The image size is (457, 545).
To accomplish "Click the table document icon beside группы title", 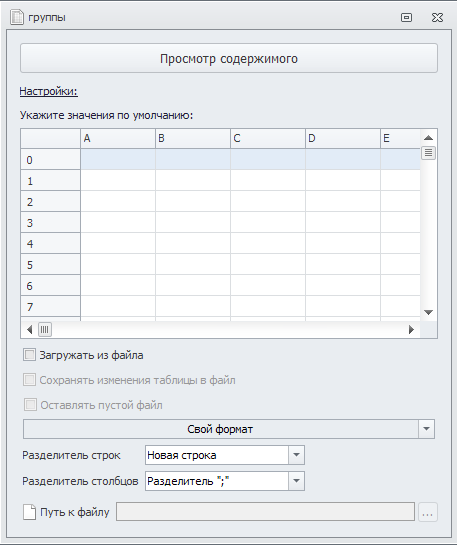I will coord(16,17).
